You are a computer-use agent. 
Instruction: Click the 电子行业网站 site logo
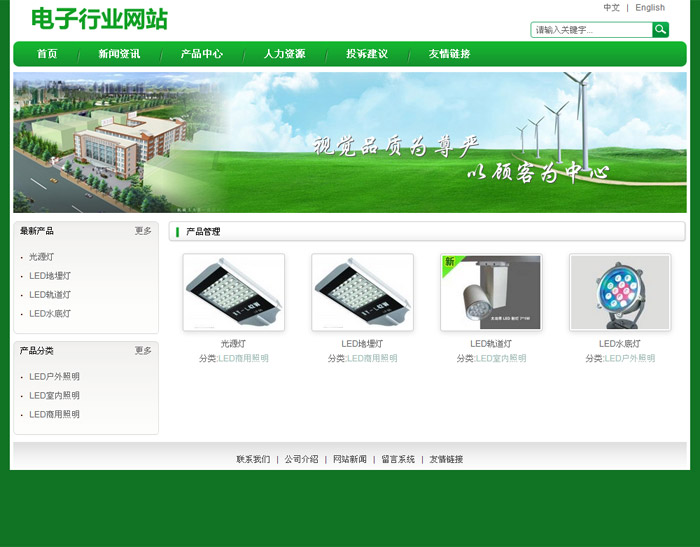[99, 19]
